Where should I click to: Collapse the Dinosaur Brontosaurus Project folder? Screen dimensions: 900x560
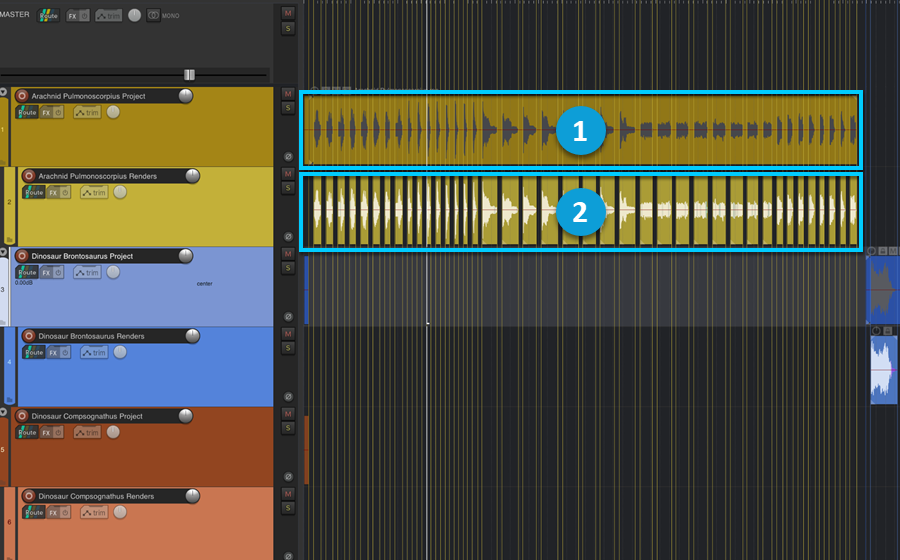click(3, 252)
